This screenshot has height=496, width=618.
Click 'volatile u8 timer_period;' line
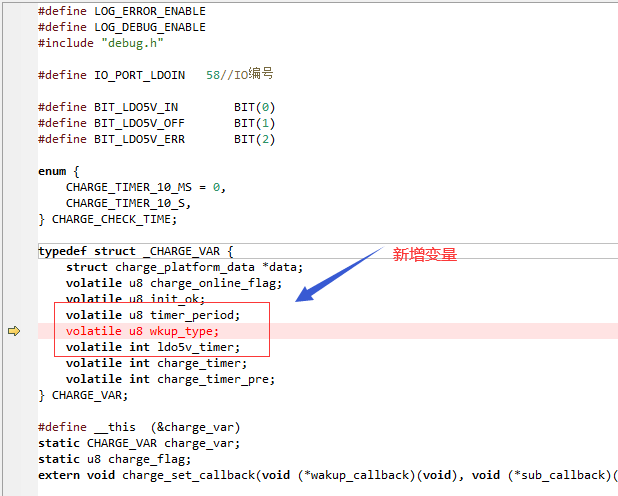(x=153, y=315)
